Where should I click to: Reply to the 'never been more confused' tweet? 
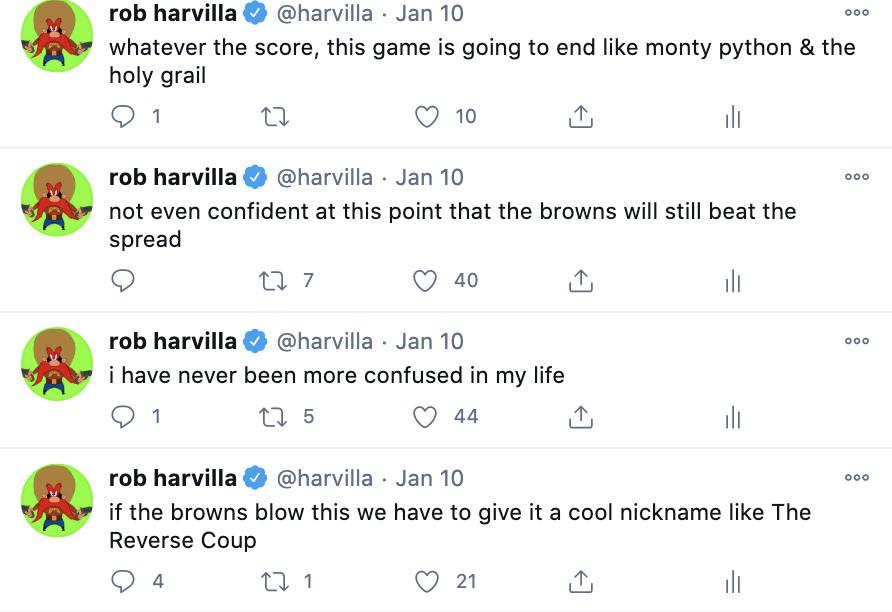(123, 416)
